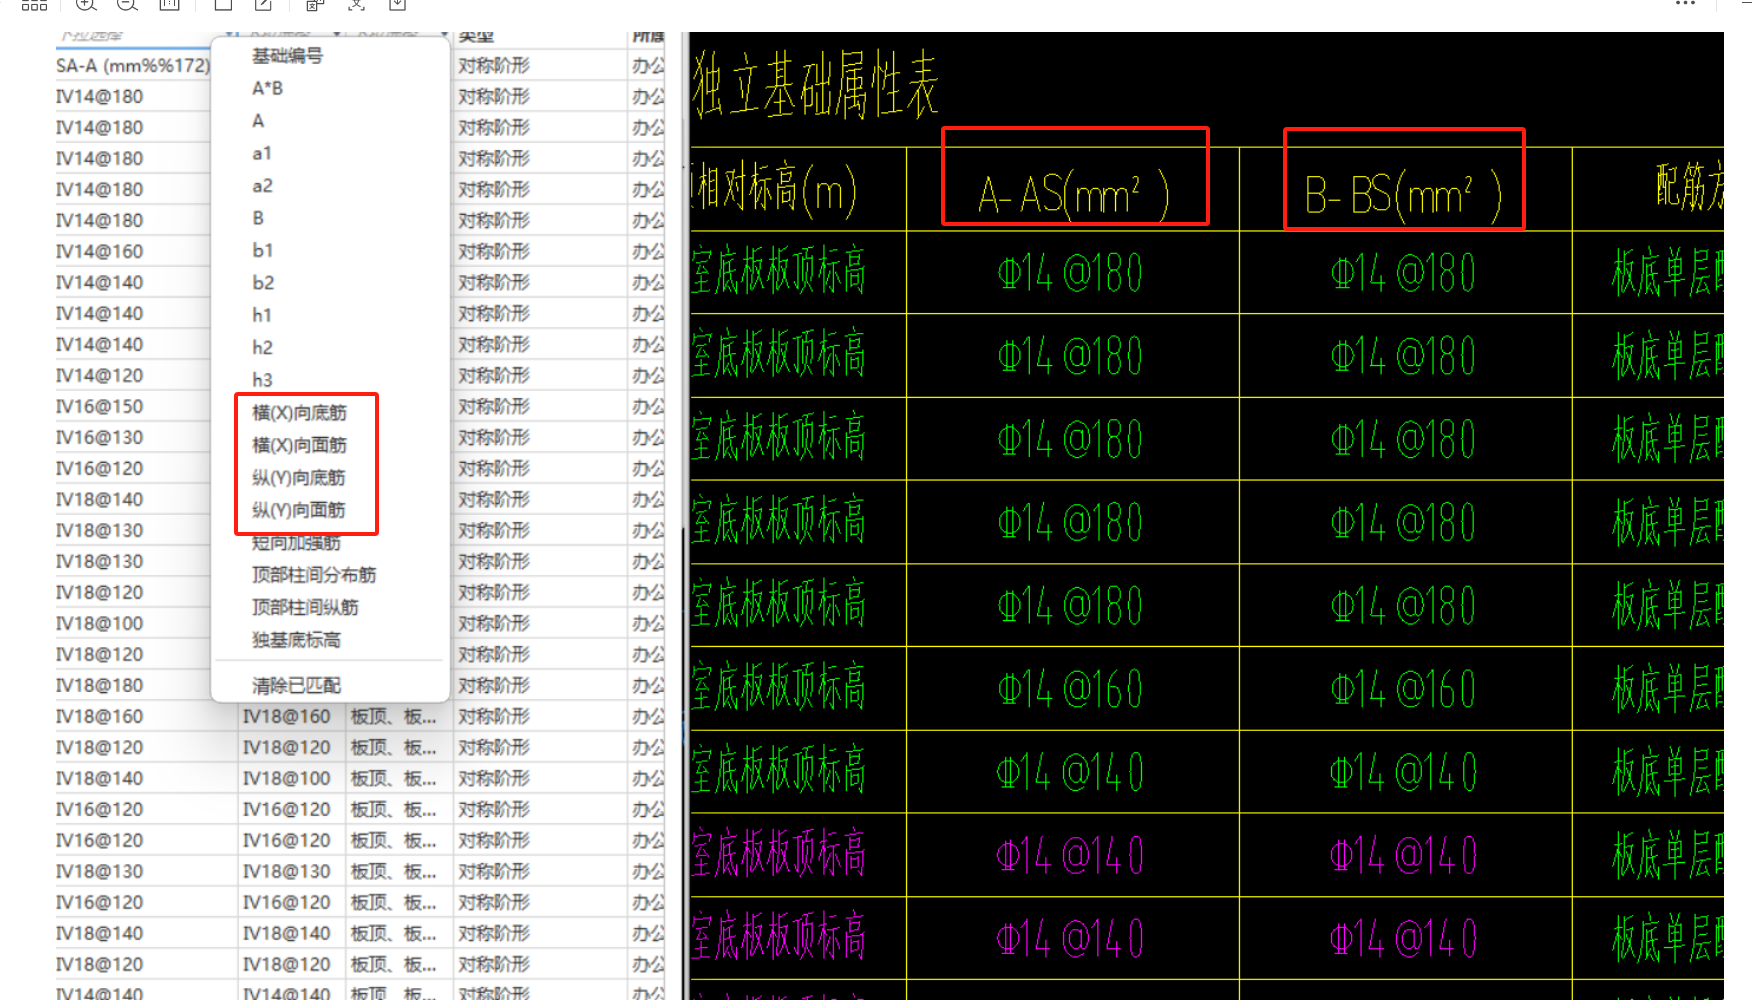This screenshot has width=1752, height=1004.
Task: Click the 独立基础属性表 title in drawing
Action: tap(814, 85)
